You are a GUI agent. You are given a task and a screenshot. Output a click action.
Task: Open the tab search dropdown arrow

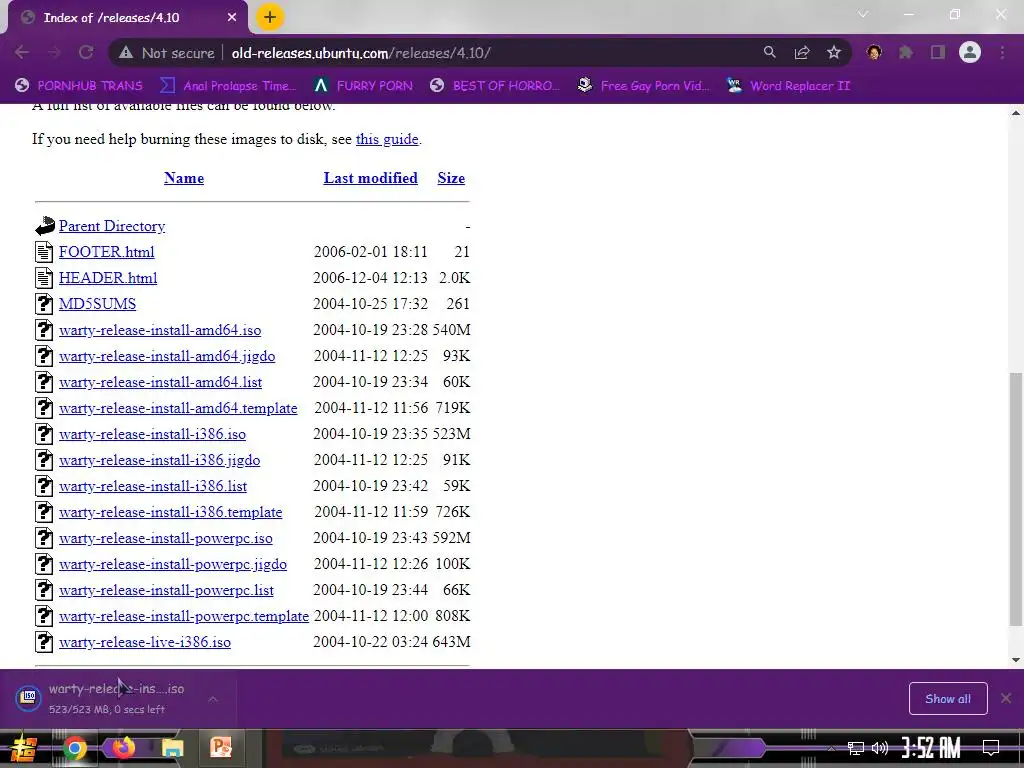[863, 14]
